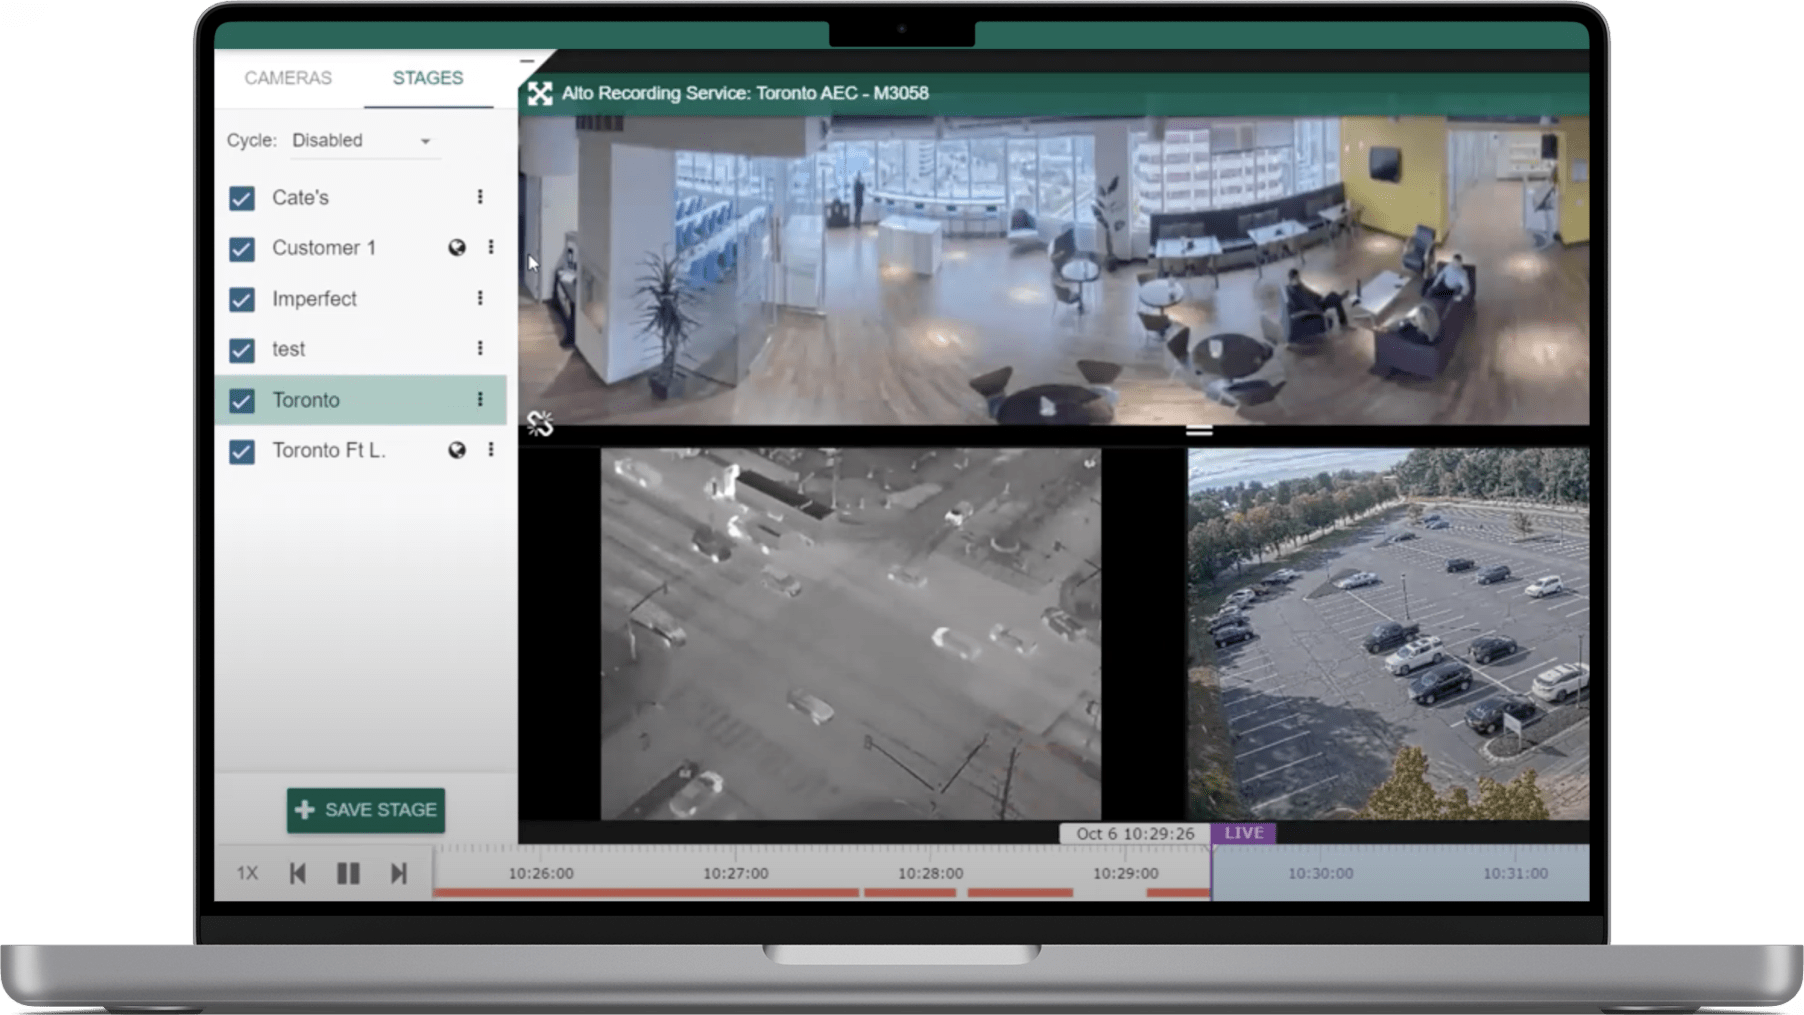
Task: Seek timeline to 10:29:00
Action: coord(1125,873)
